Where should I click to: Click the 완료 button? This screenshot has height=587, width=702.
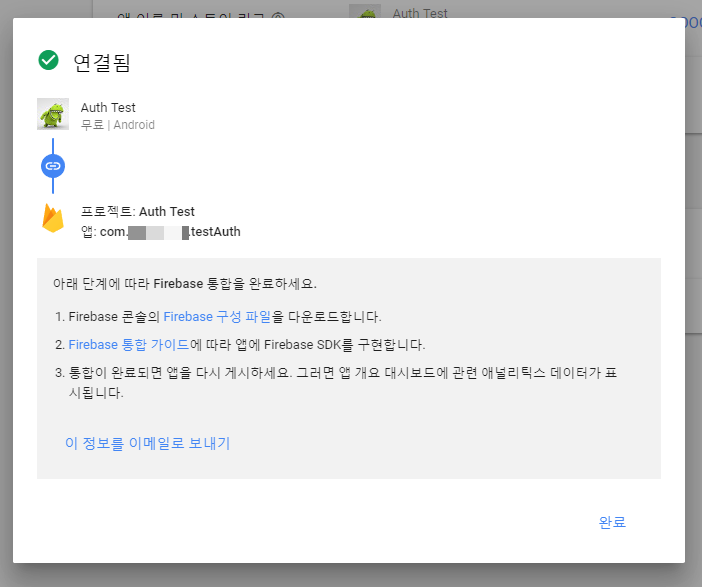pyautogui.click(x=612, y=522)
